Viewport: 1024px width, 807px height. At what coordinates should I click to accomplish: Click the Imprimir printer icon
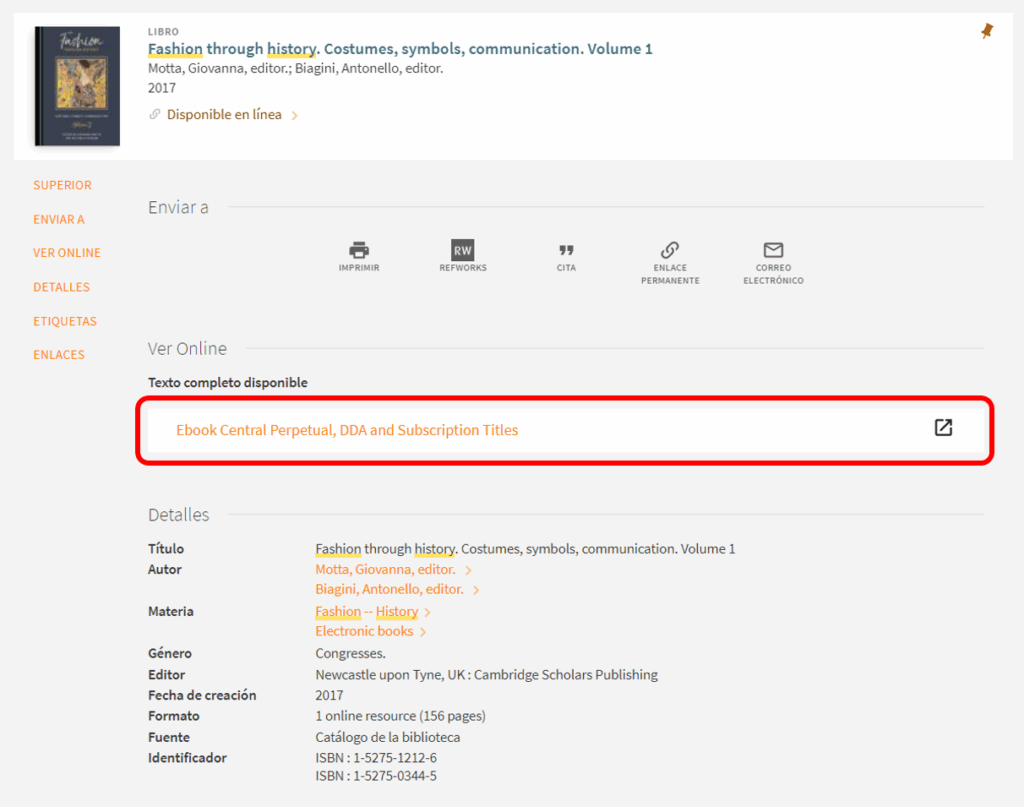click(x=359, y=250)
